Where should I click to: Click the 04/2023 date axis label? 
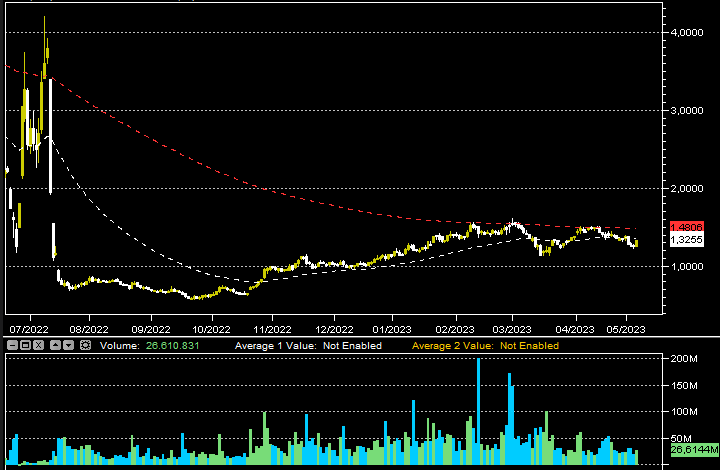tap(575, 329)
